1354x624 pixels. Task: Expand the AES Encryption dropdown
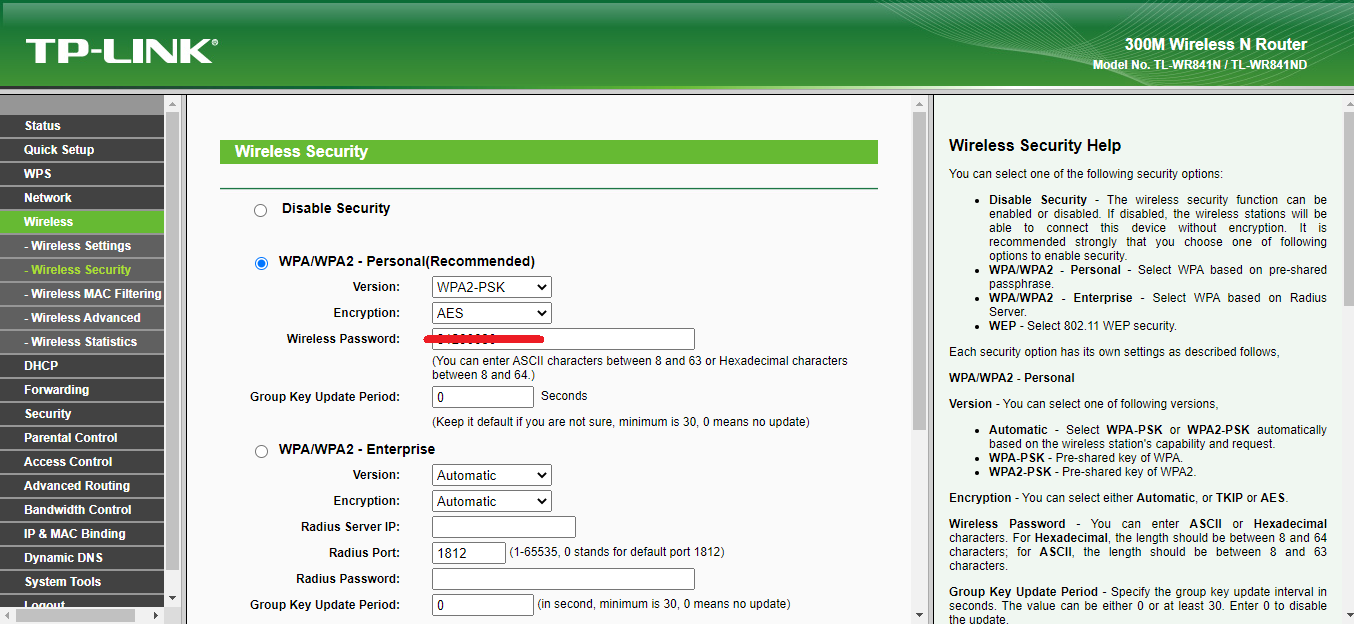tap(492, 313)
